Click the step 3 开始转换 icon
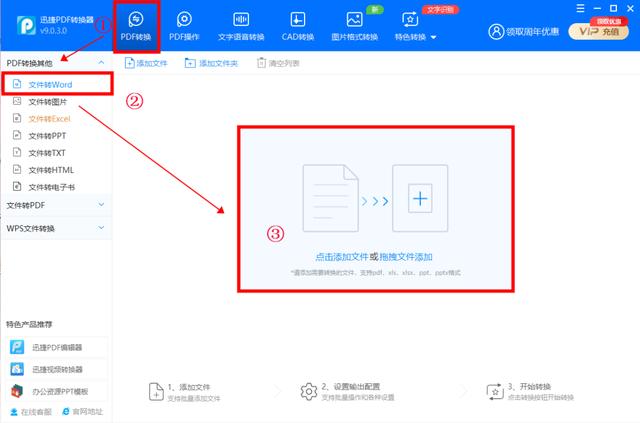 click(495, 392)
